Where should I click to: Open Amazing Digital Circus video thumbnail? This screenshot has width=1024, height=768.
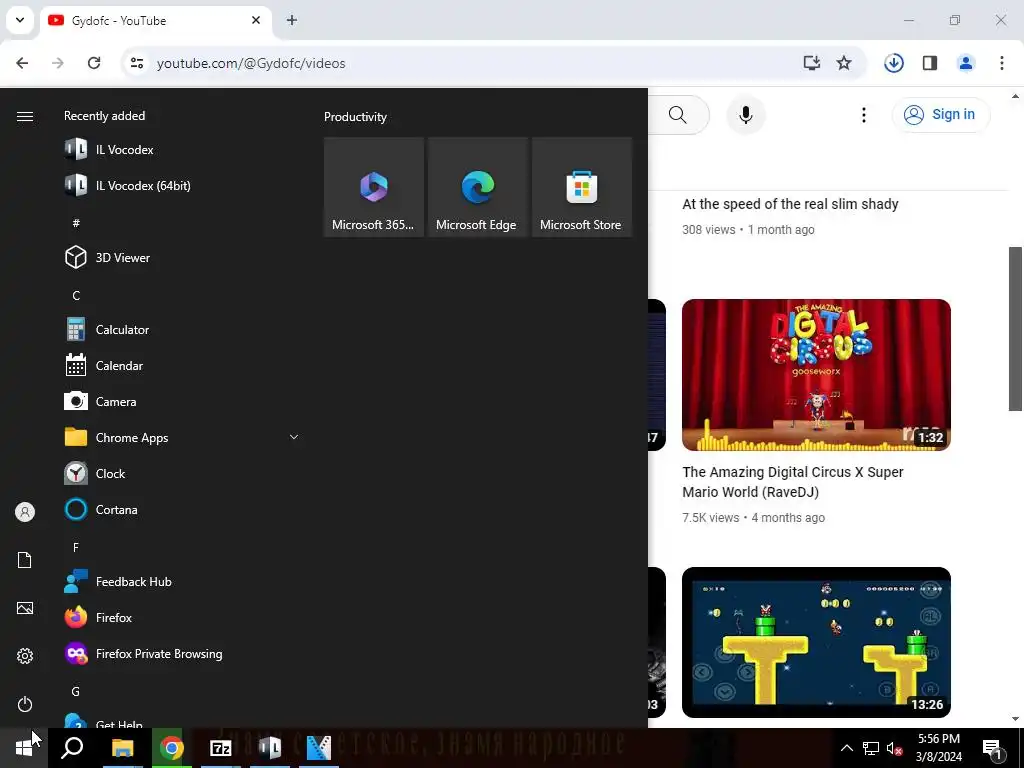[816, 375]
